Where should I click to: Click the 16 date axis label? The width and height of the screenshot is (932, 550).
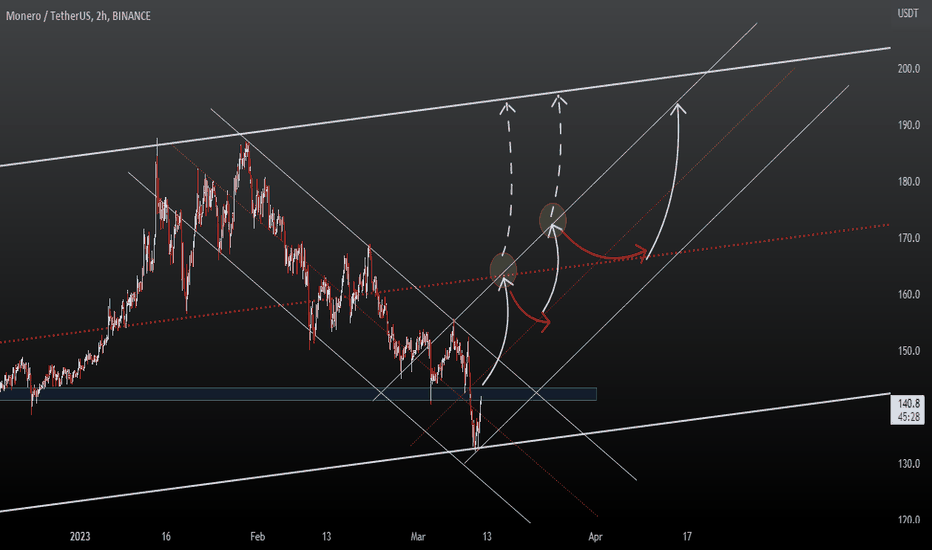point(166,536)
